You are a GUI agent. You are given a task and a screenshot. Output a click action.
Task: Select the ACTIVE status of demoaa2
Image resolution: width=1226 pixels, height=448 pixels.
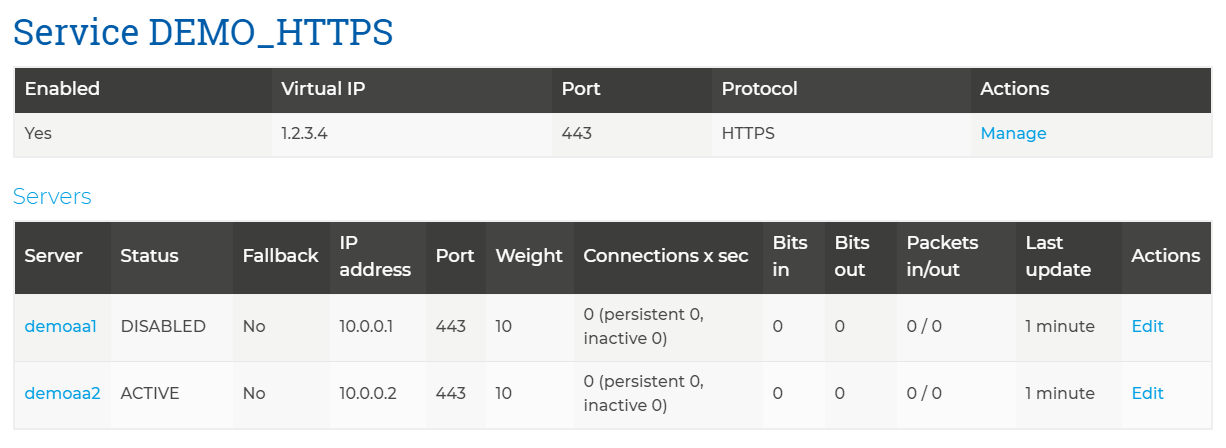pos(150,393)
